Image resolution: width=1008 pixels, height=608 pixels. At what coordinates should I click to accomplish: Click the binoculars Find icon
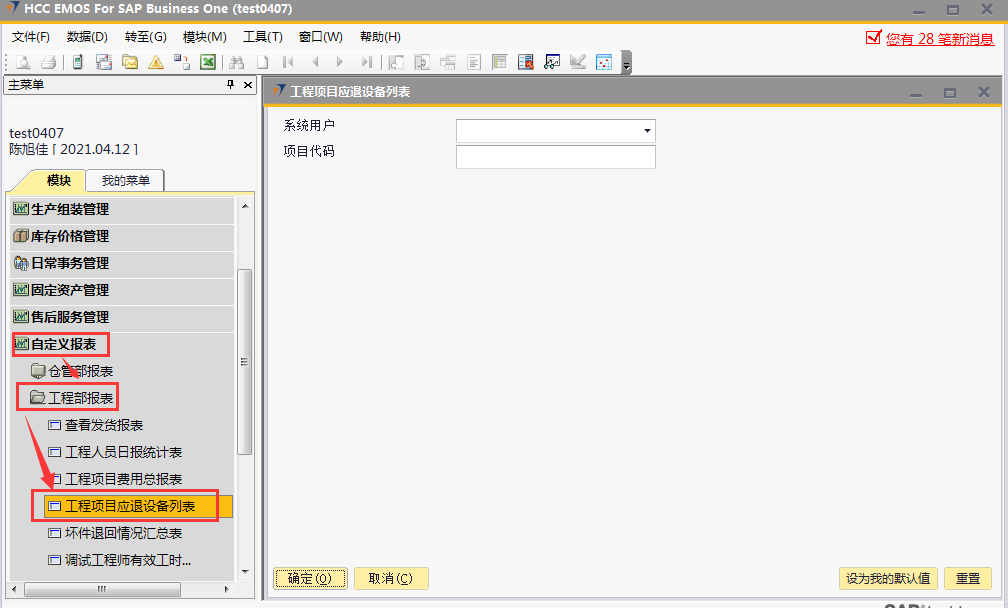pyautogui.click(x=237, y=62)
